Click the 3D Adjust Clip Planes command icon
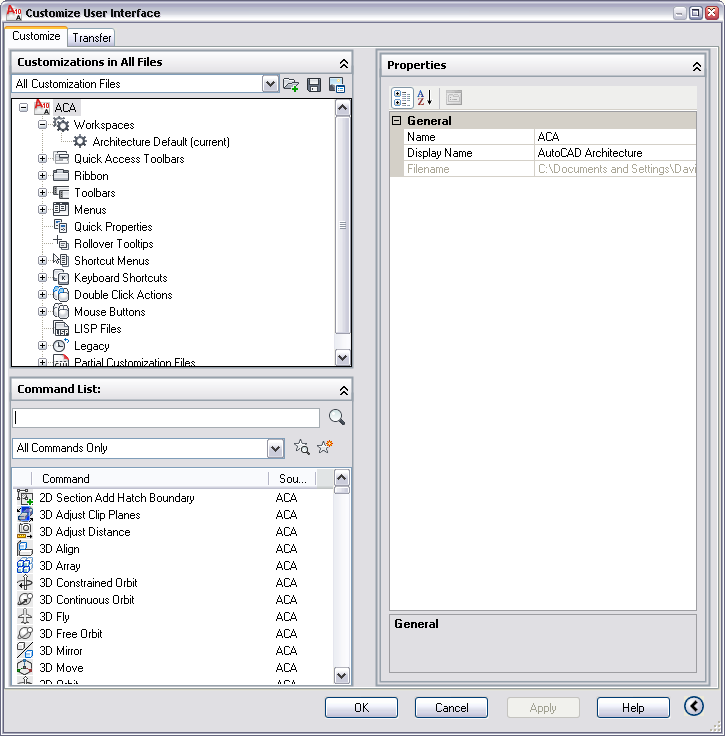 point(25,514)
